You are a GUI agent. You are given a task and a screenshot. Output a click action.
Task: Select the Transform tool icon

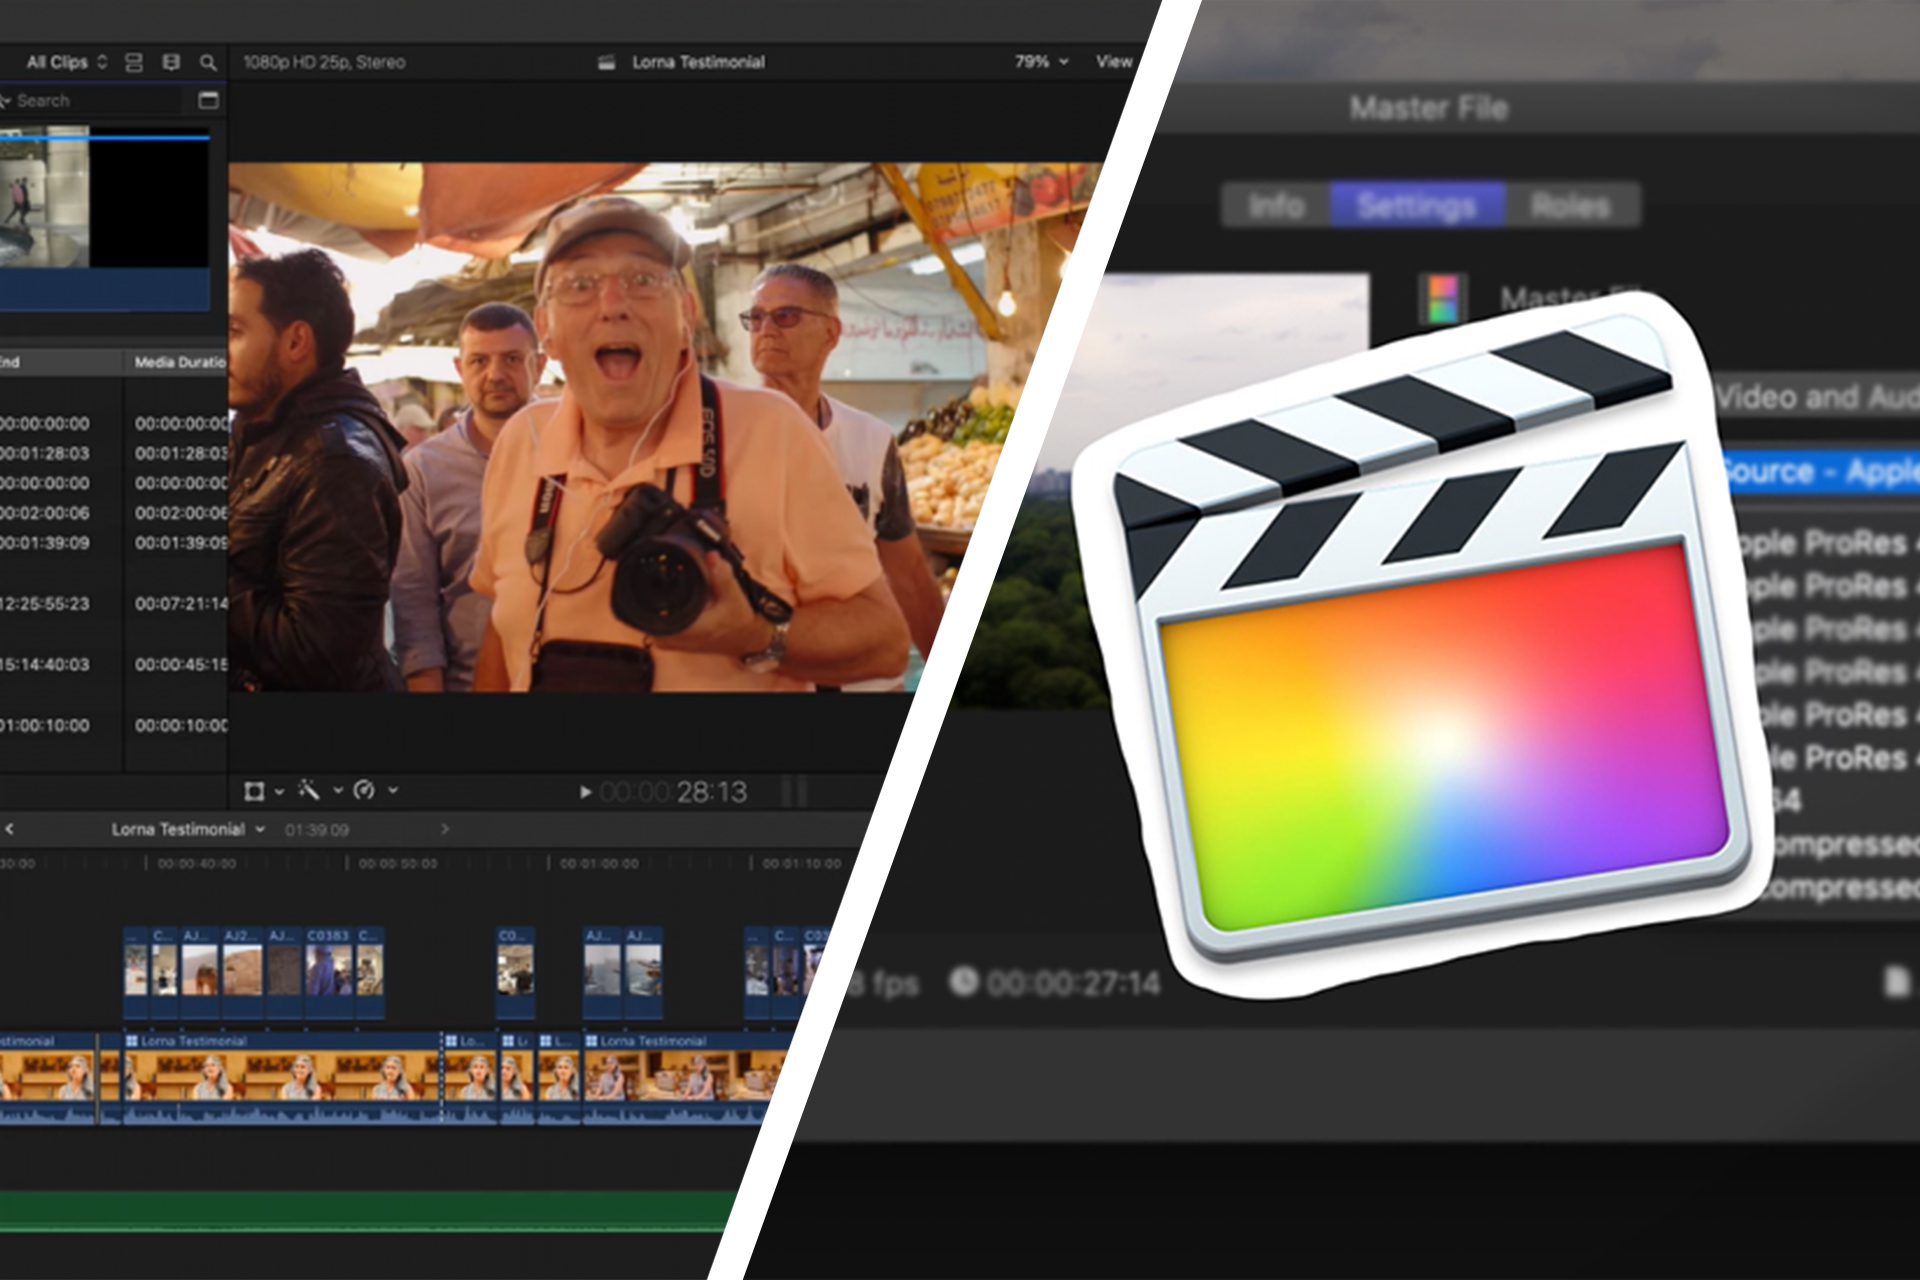[x=254, y=791]
